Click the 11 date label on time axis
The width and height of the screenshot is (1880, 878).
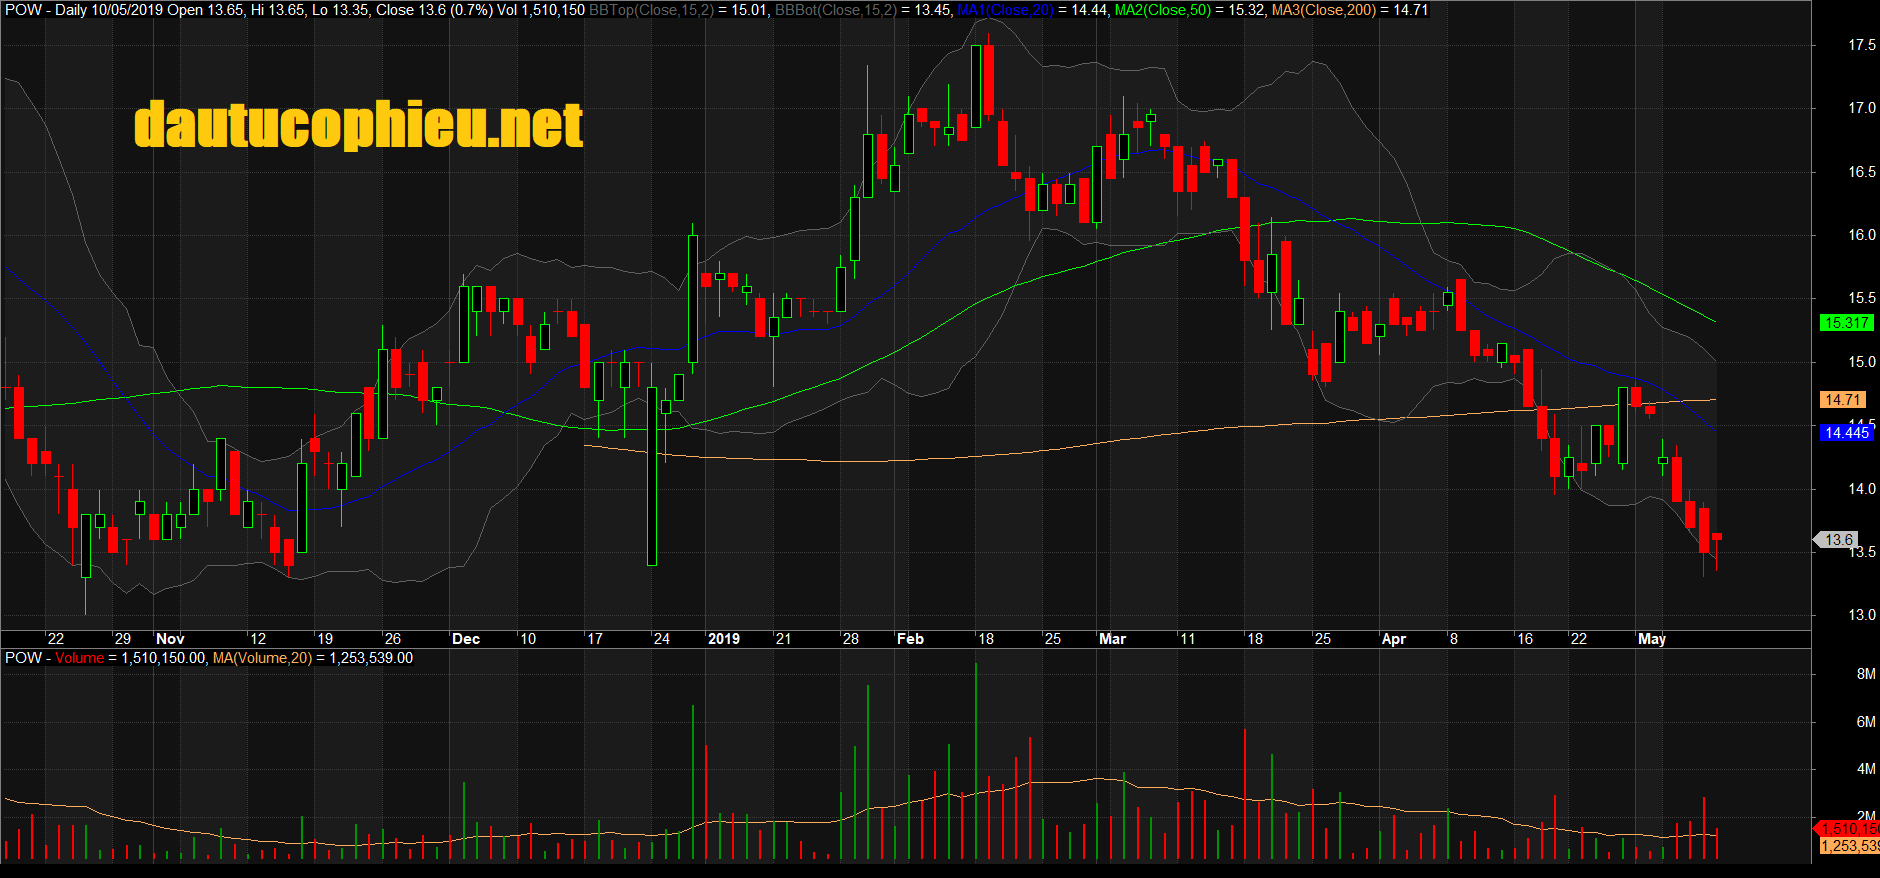[x=1187, y=639]
